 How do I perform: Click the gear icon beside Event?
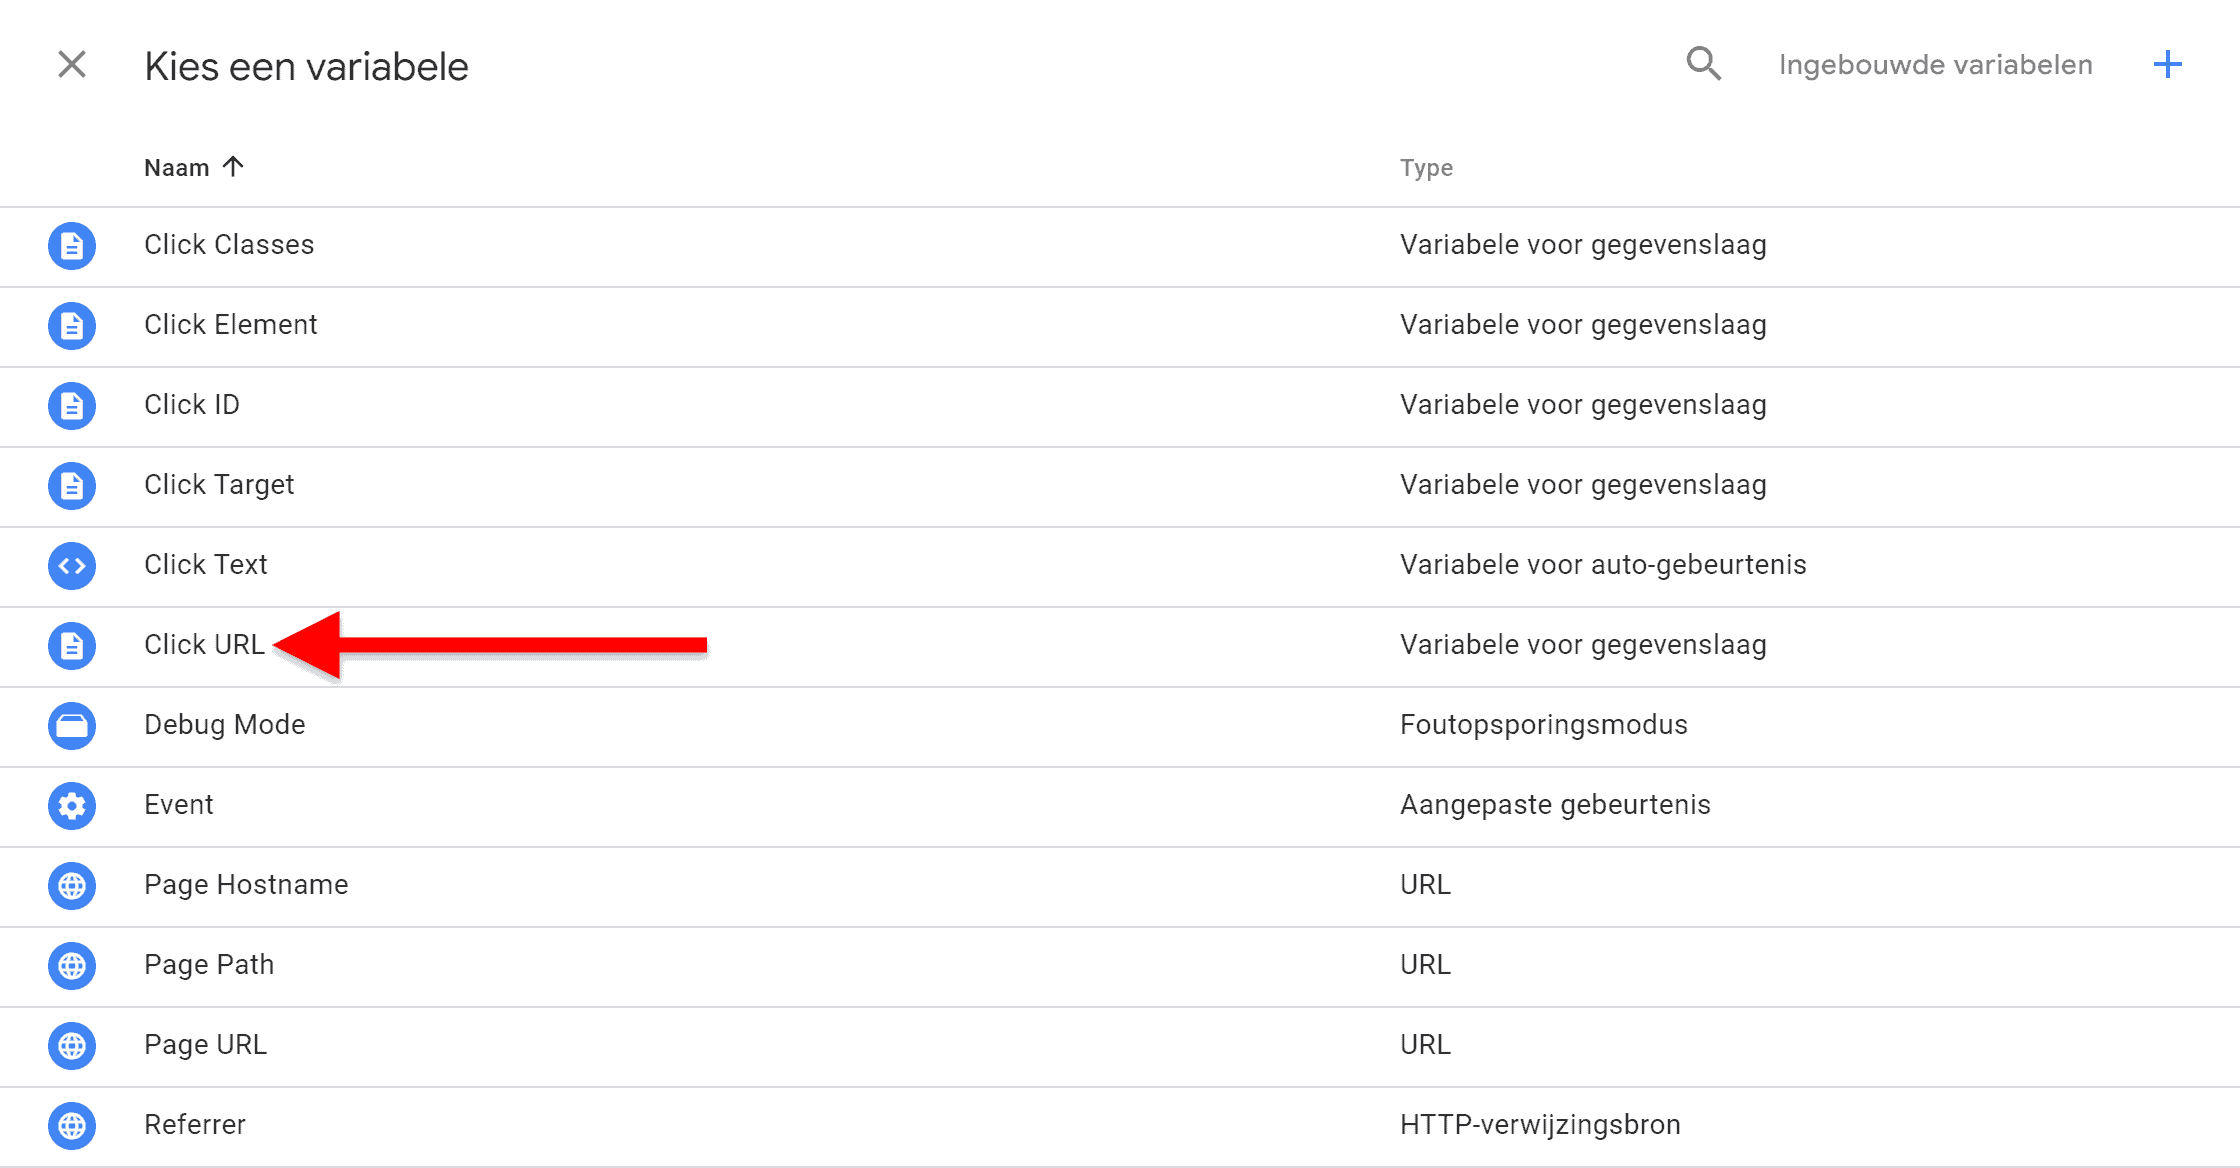pos(71,806)
